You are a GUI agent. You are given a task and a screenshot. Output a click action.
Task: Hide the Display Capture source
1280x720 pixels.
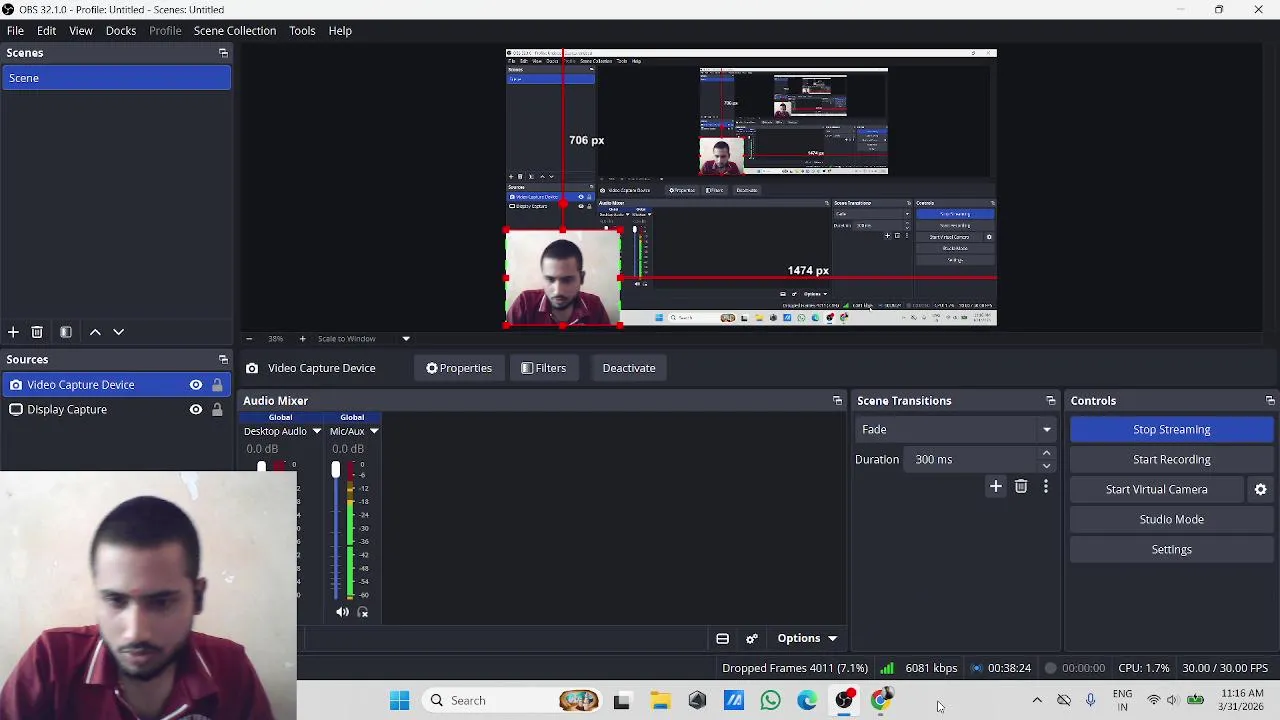point(196,410)
